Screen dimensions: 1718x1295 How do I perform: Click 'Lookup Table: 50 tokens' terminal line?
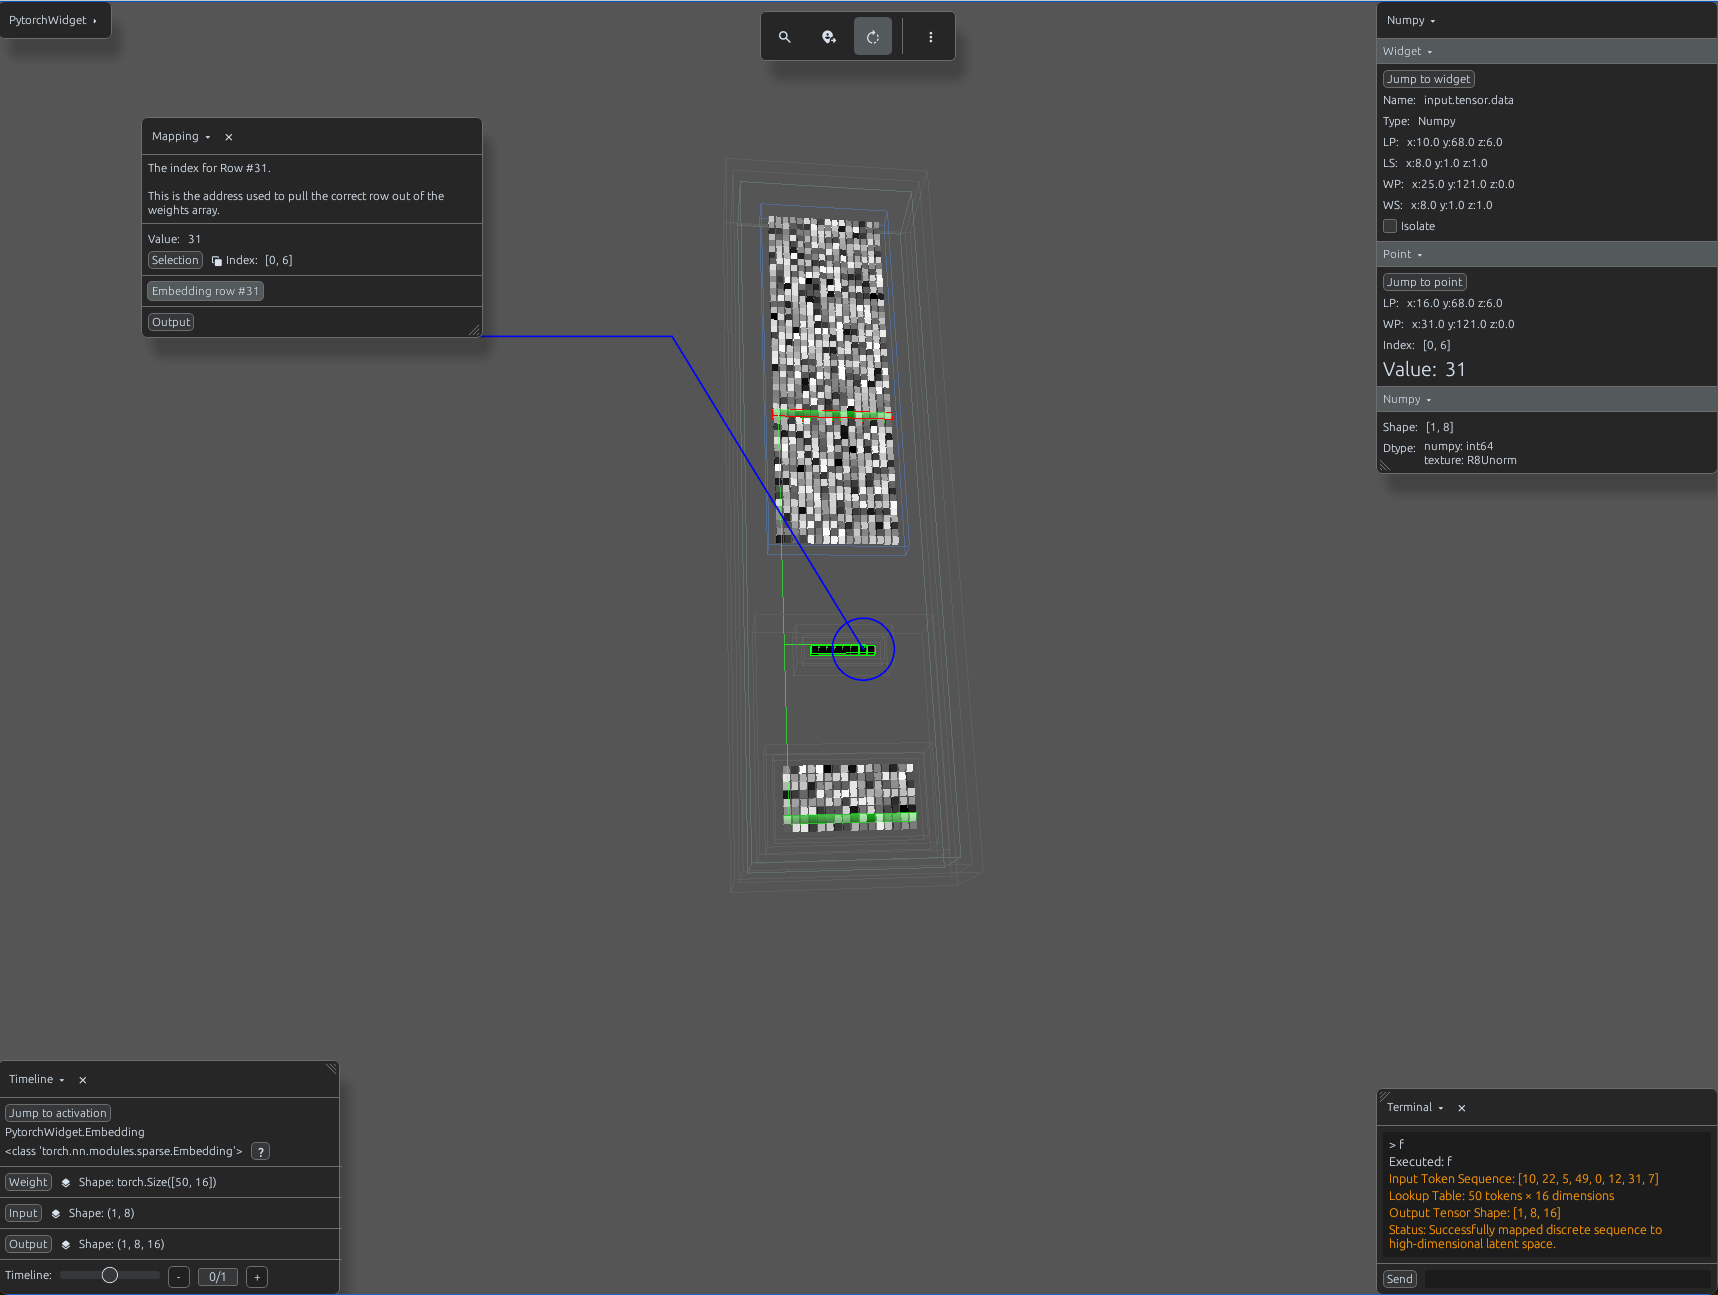(1501, 1196)
